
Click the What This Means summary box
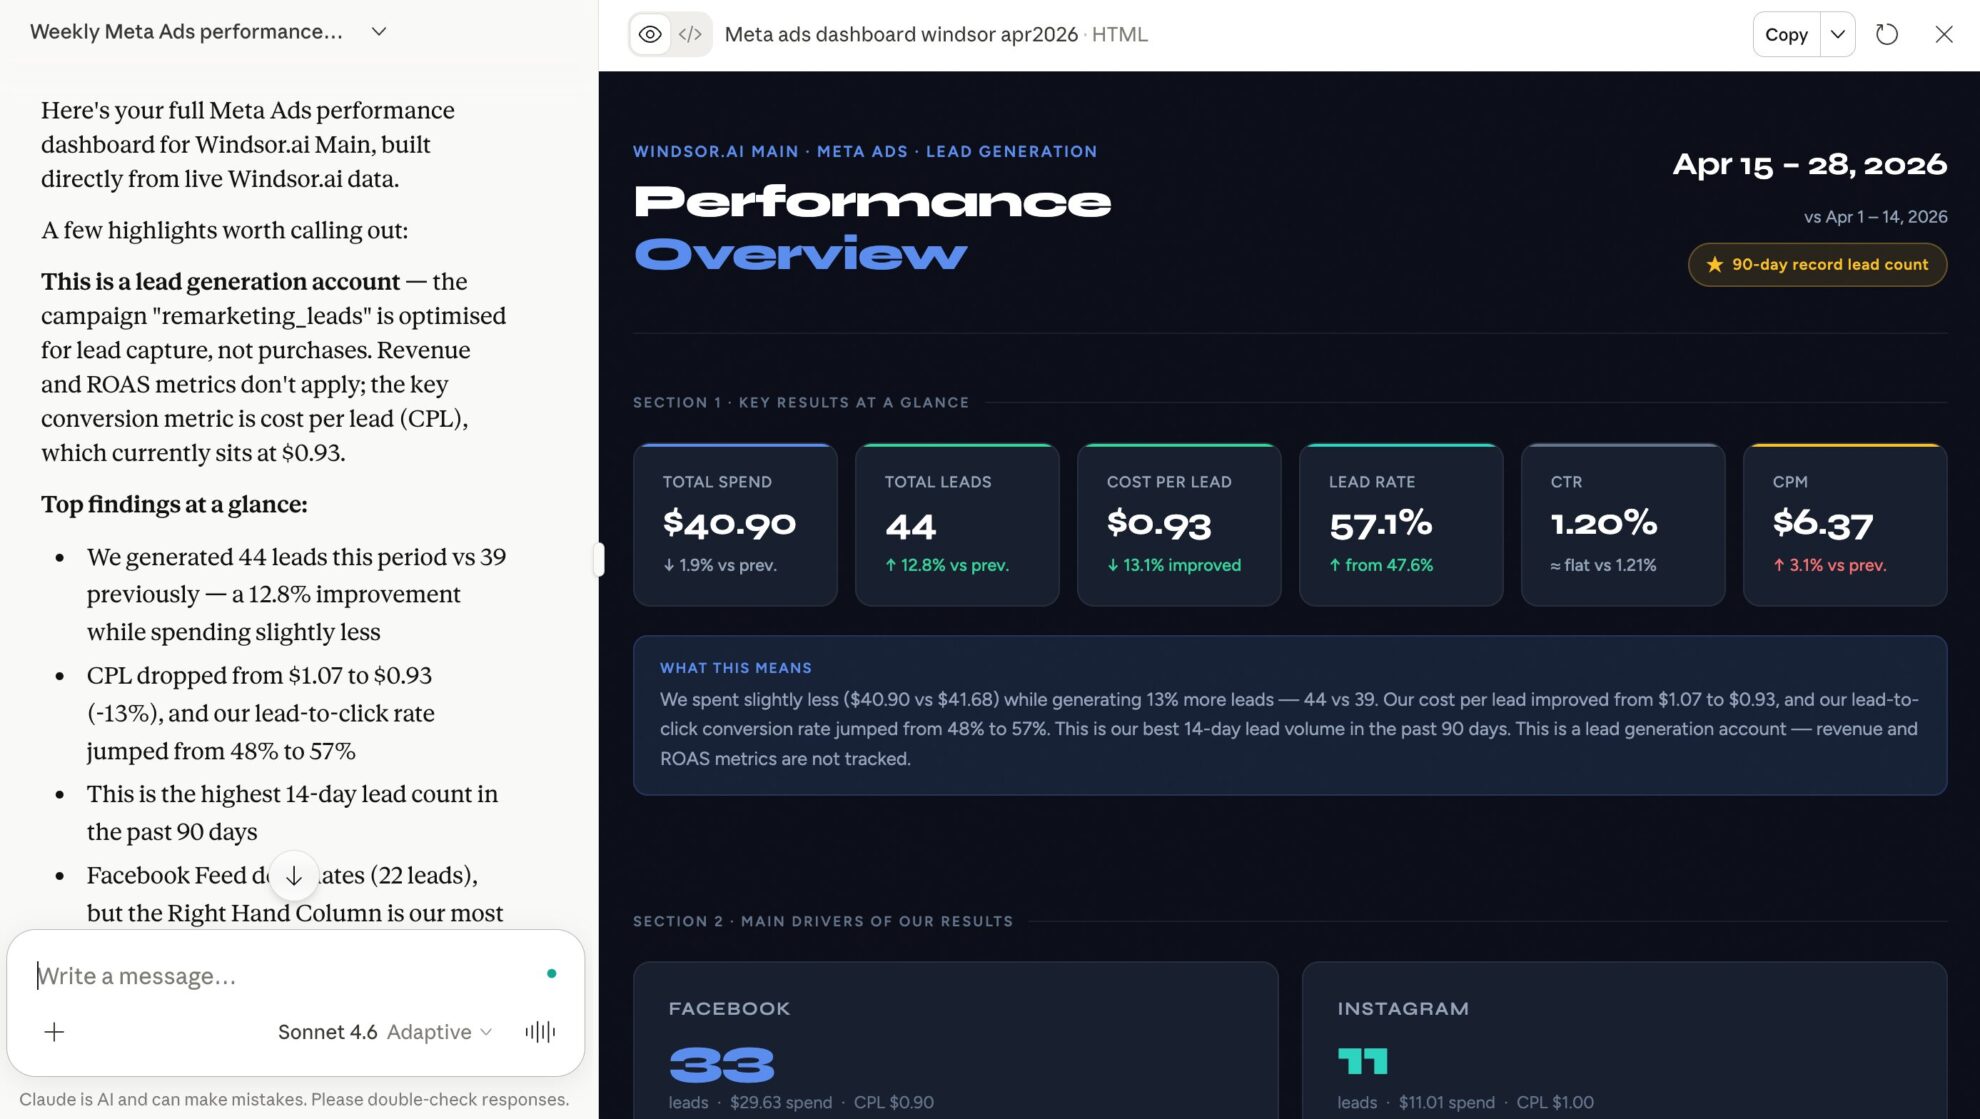coord(1290,715)
